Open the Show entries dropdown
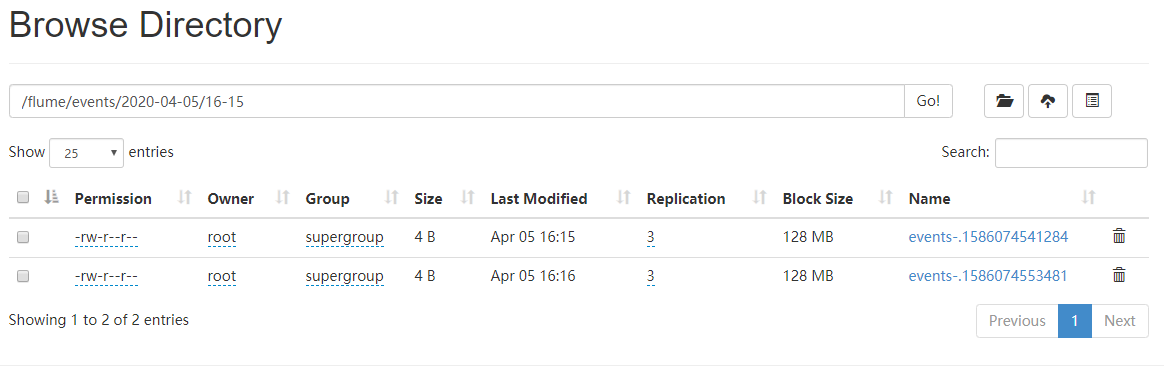This screenshot has width=1172, height=381. click(x=87, y=152)
